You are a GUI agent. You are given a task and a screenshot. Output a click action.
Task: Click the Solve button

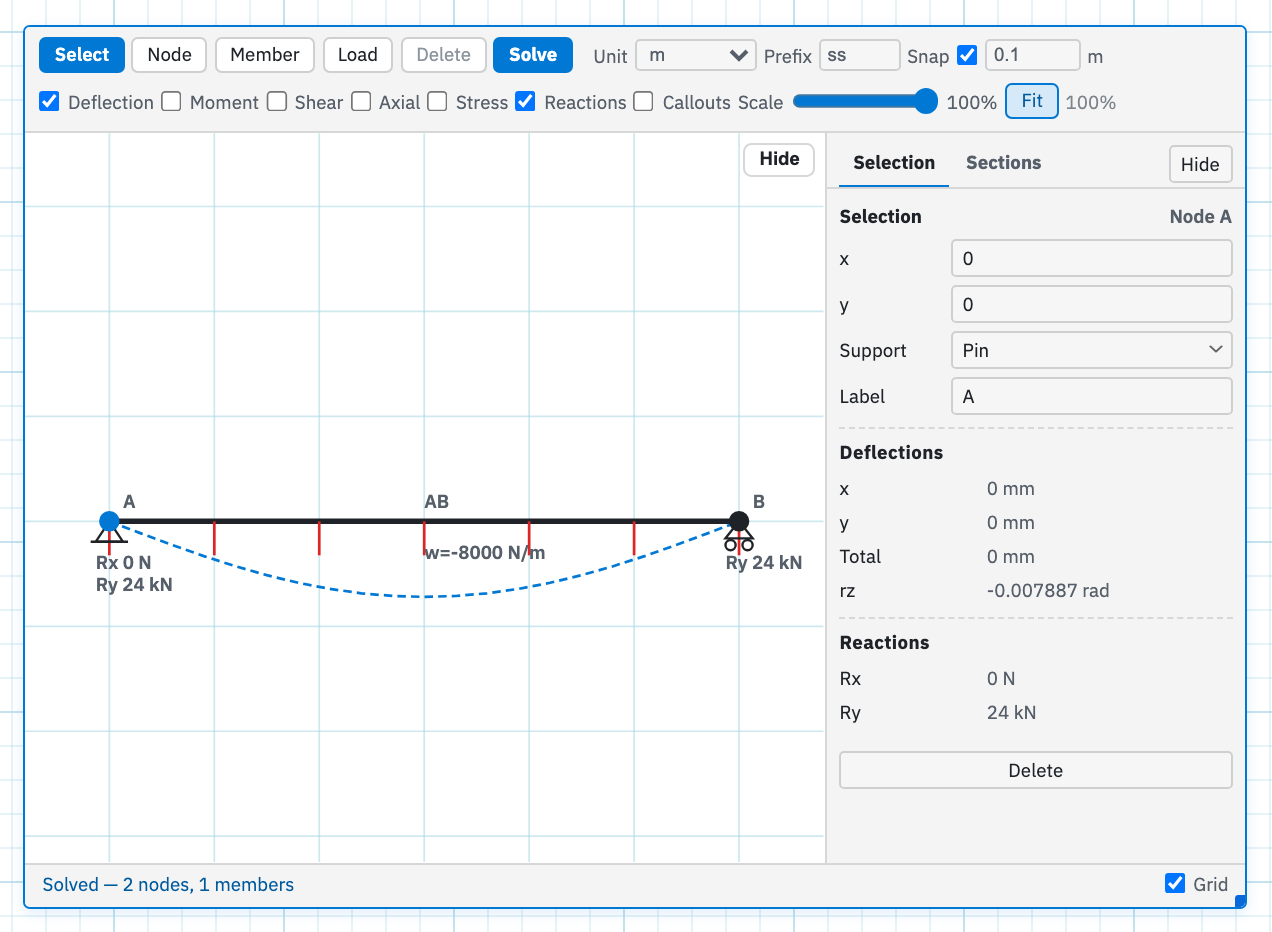tap(533, 55)
